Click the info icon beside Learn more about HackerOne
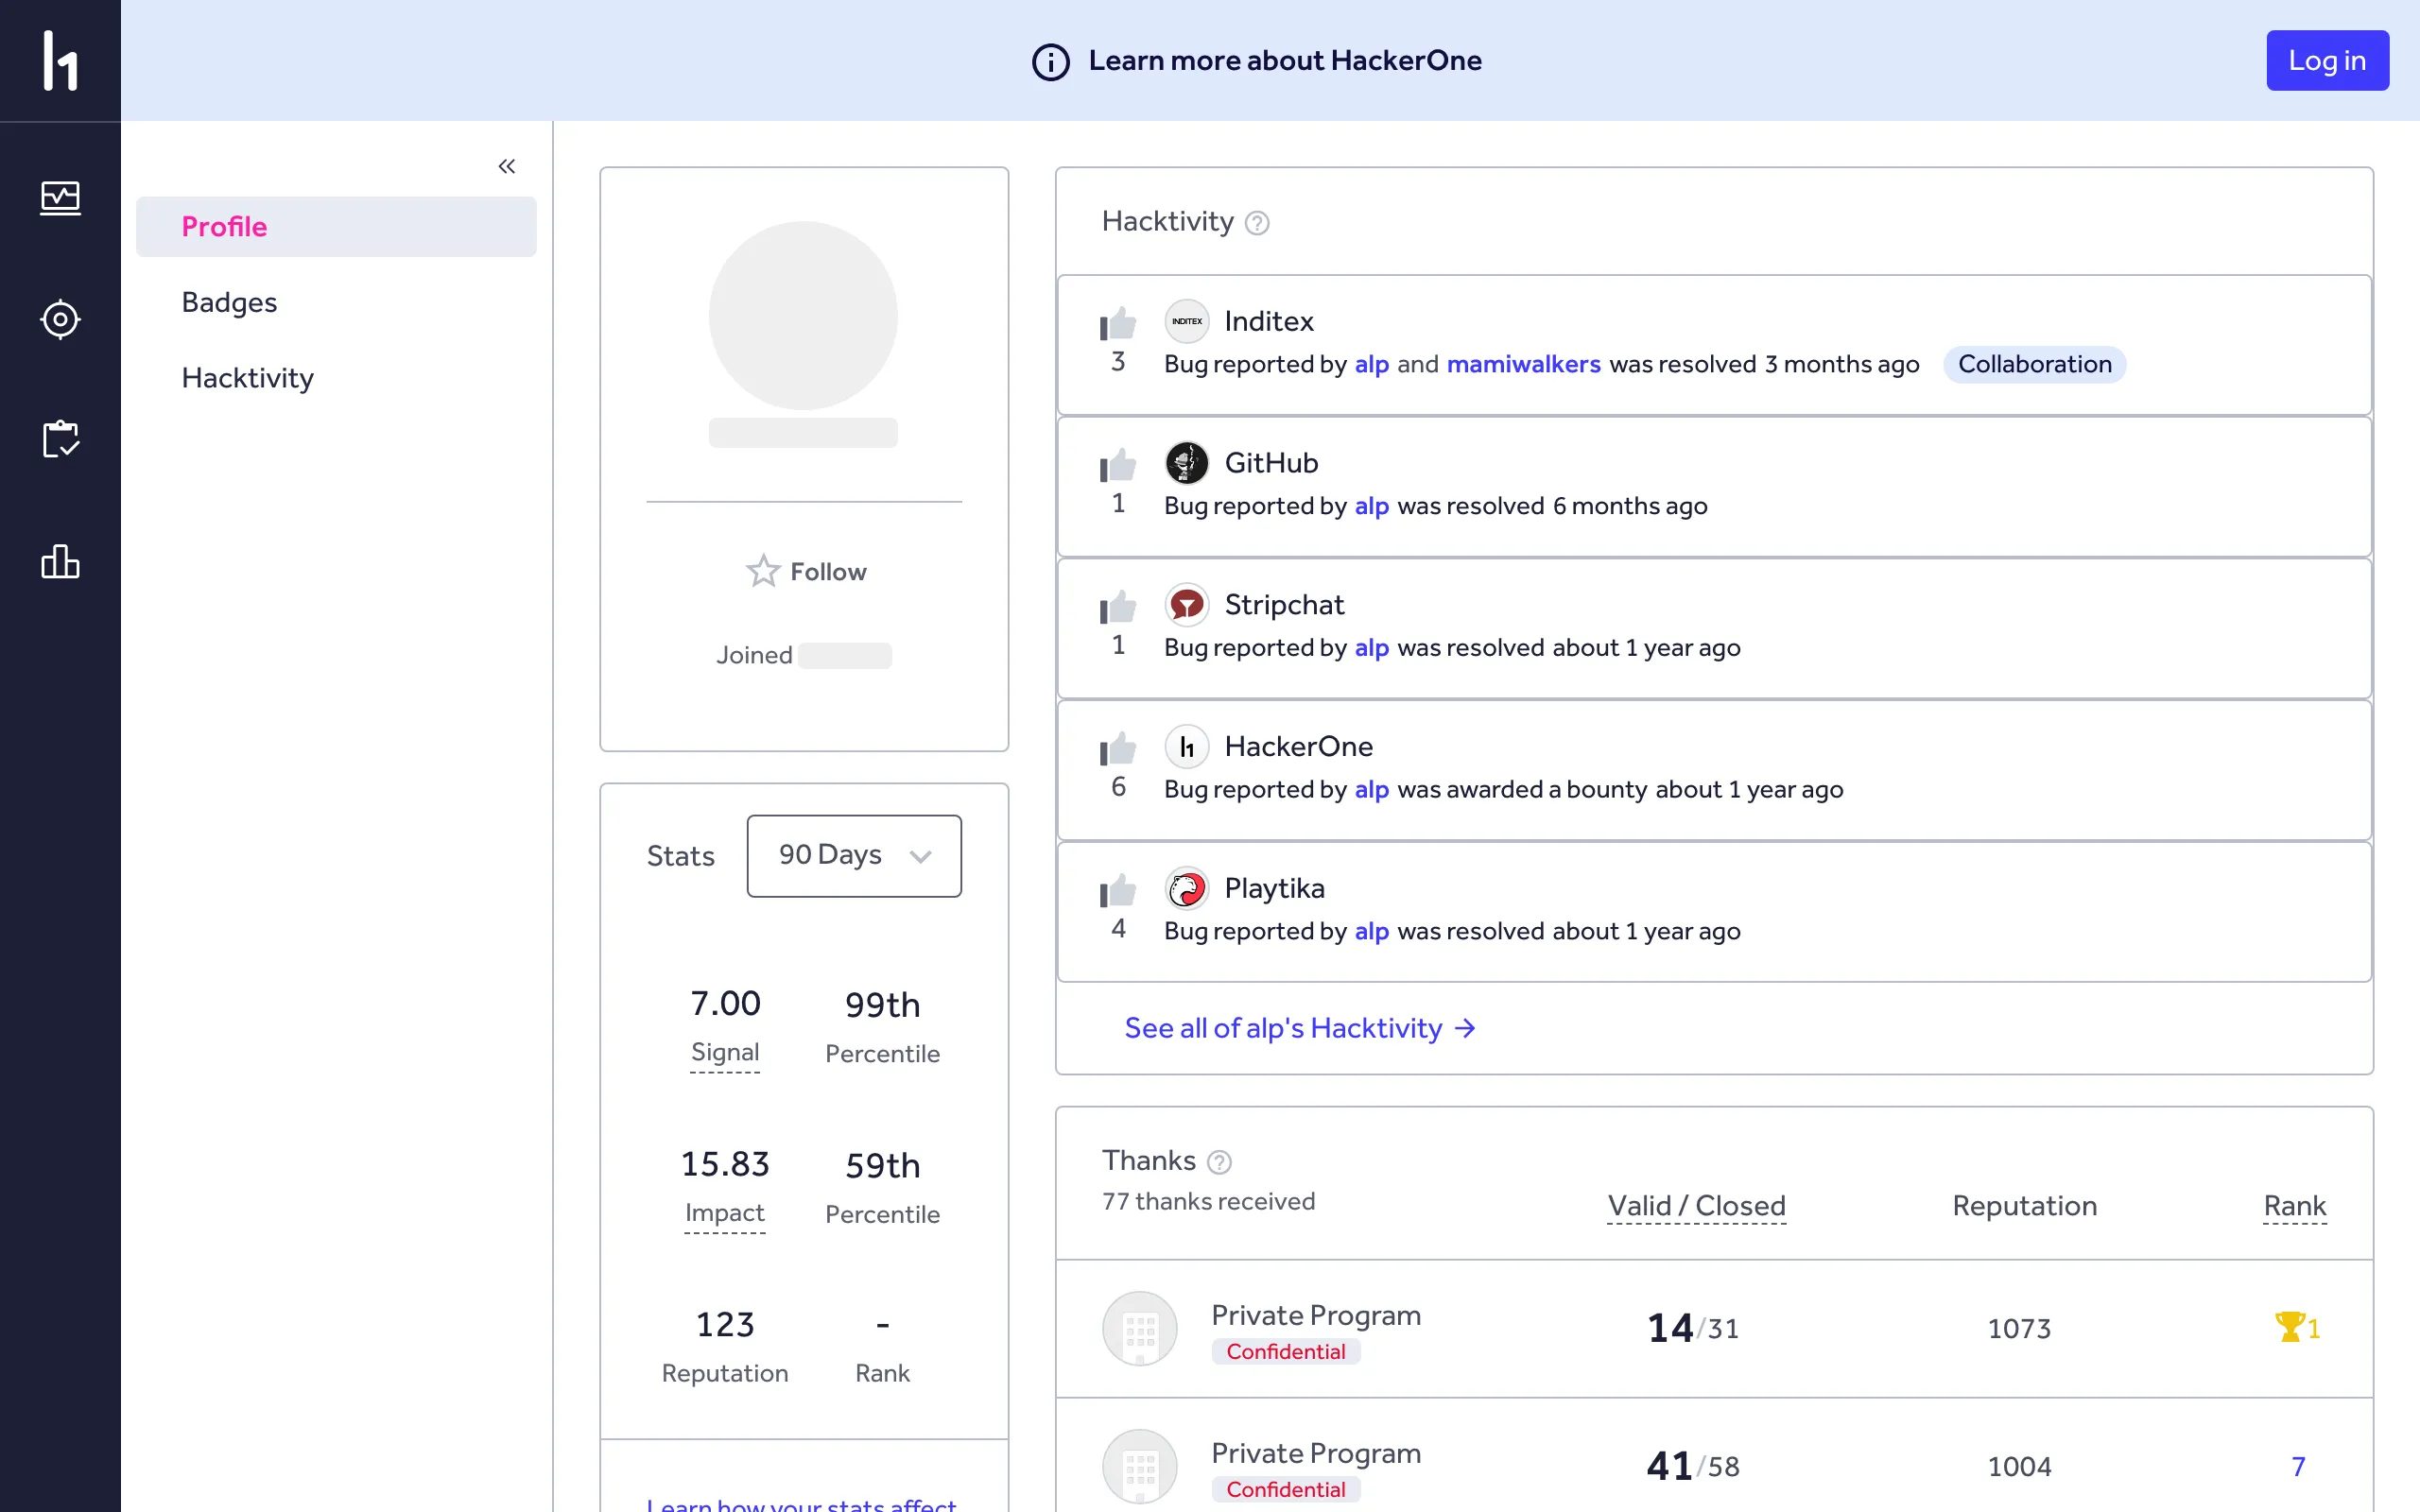The image size is (2420, 1512). point(1050,61)
